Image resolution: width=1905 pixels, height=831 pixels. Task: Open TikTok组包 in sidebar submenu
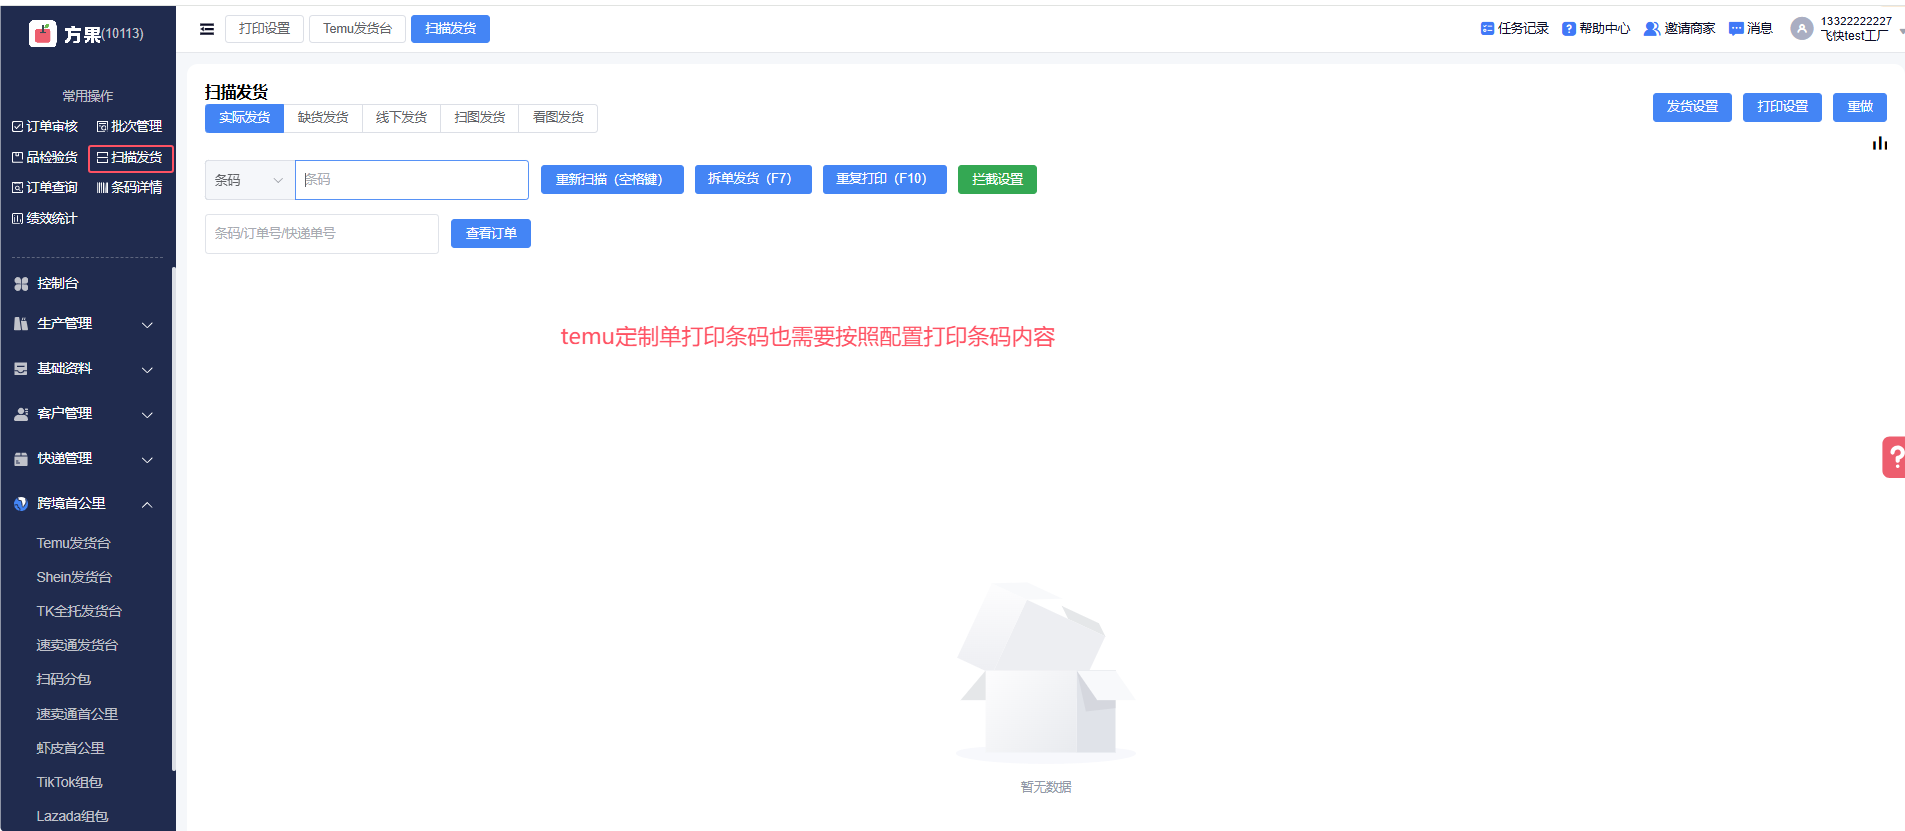[x=70, y=783]
